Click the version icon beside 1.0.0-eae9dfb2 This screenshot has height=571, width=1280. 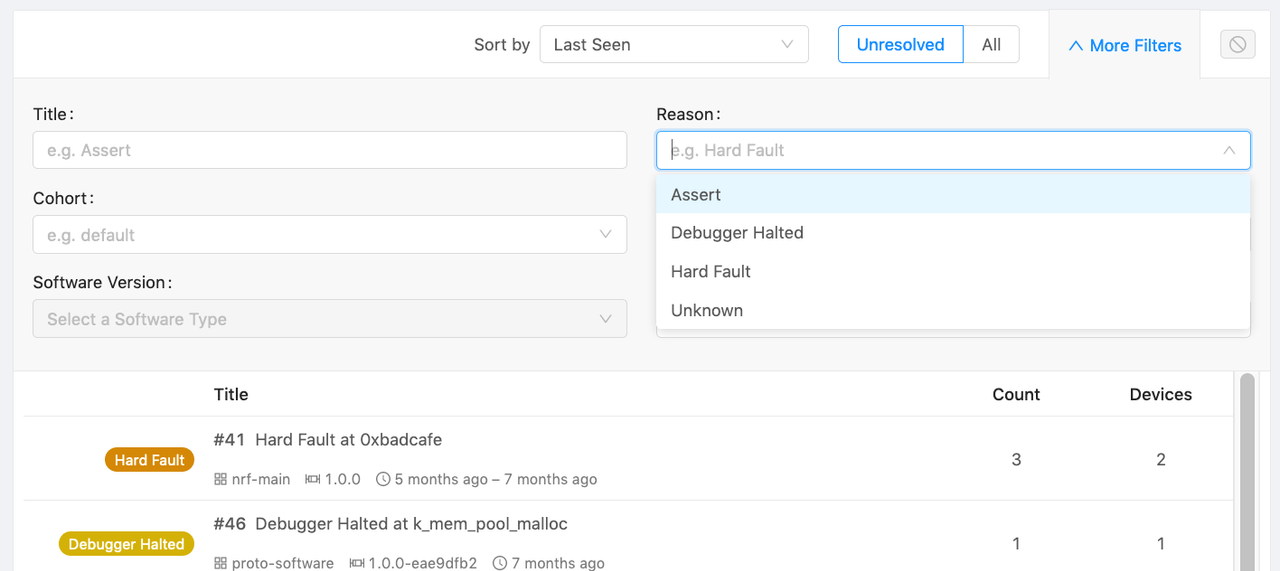(357, 563)
